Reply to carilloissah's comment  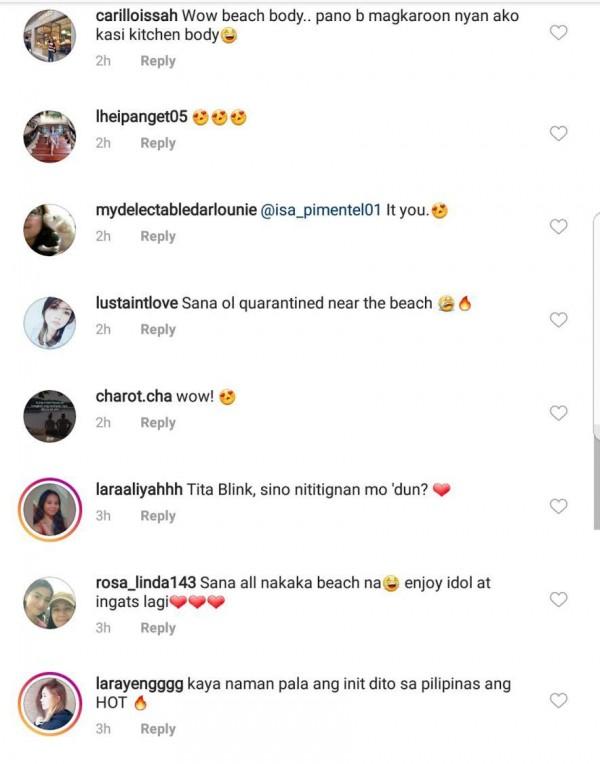(158, 61)
